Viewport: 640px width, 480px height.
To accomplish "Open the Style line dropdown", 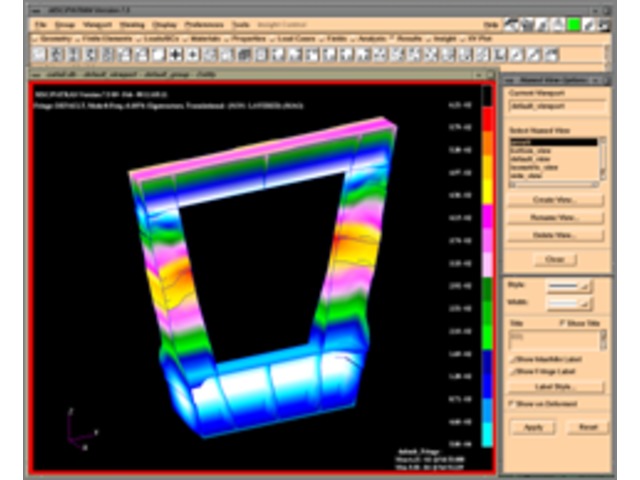I will point(569,286).
